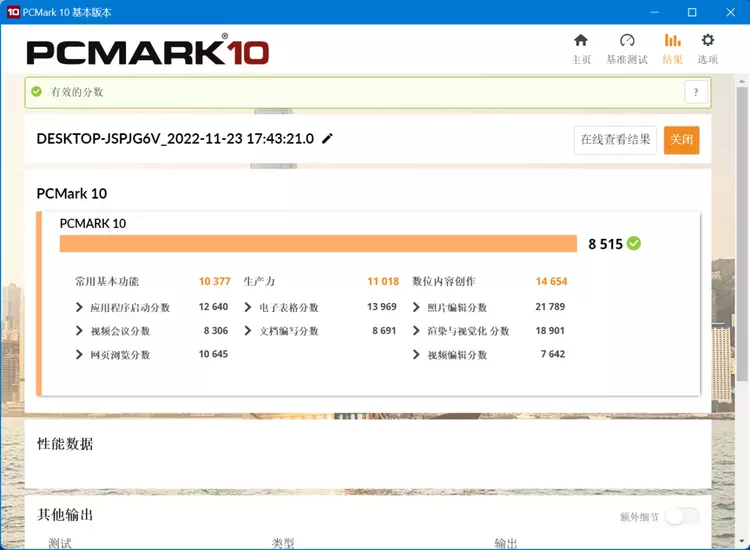Click the 输出 column header
The image size is (750, 550).
(x=506, y=543)
